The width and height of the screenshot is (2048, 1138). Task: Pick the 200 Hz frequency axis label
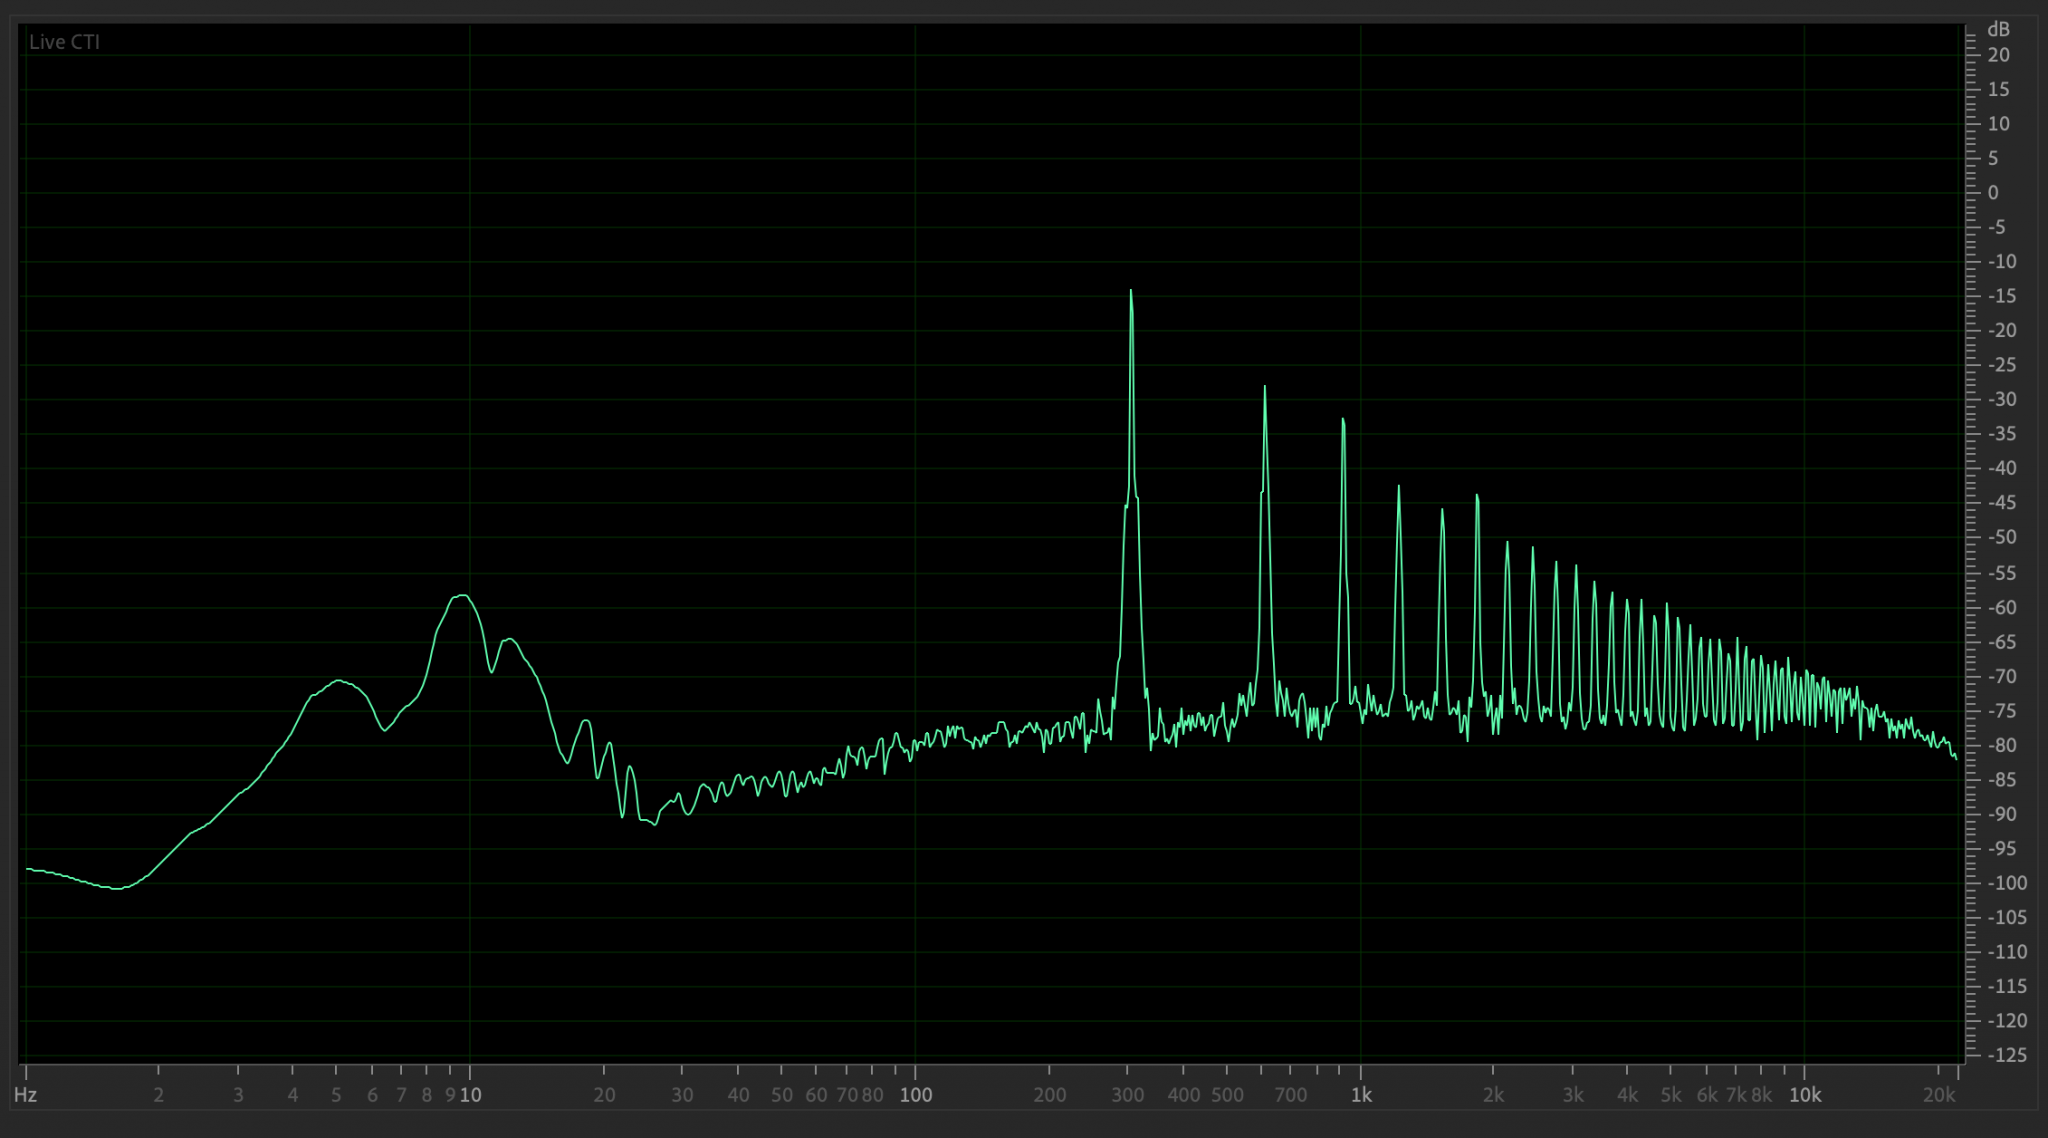1050,1095
